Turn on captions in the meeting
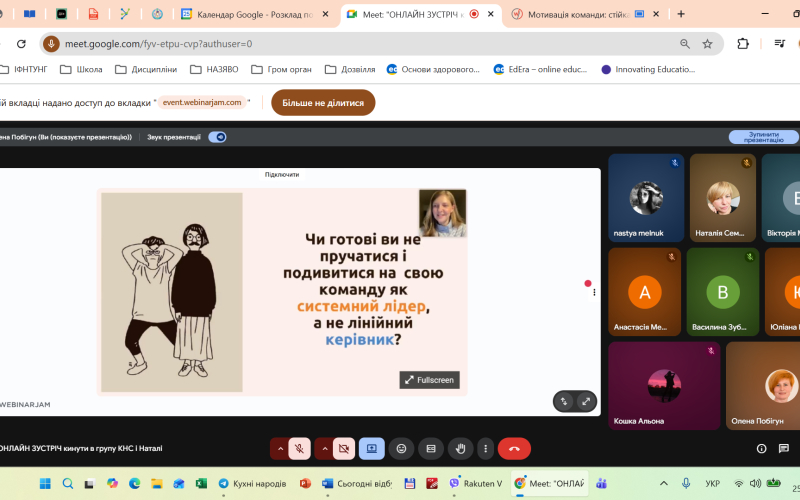This screenshot has height=500, width=800. pyautogui.click(x=430, y=449)
